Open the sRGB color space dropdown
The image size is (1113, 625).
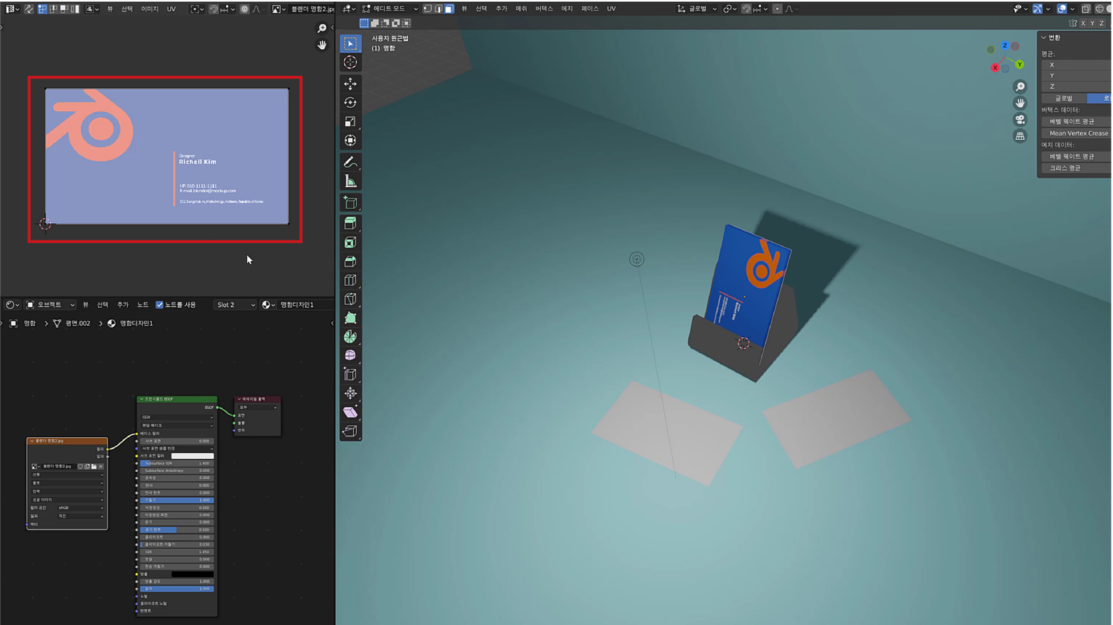(81, 508)
